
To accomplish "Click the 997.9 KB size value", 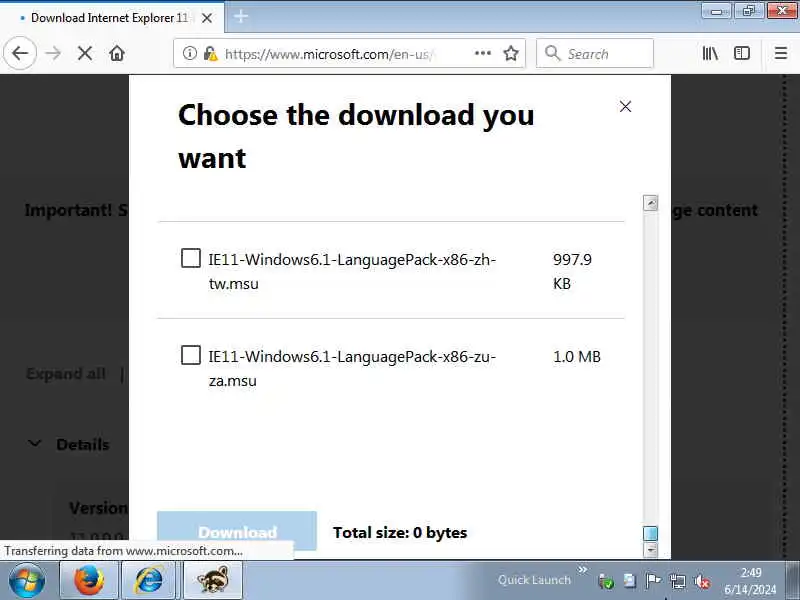I will tap(572, 271).
